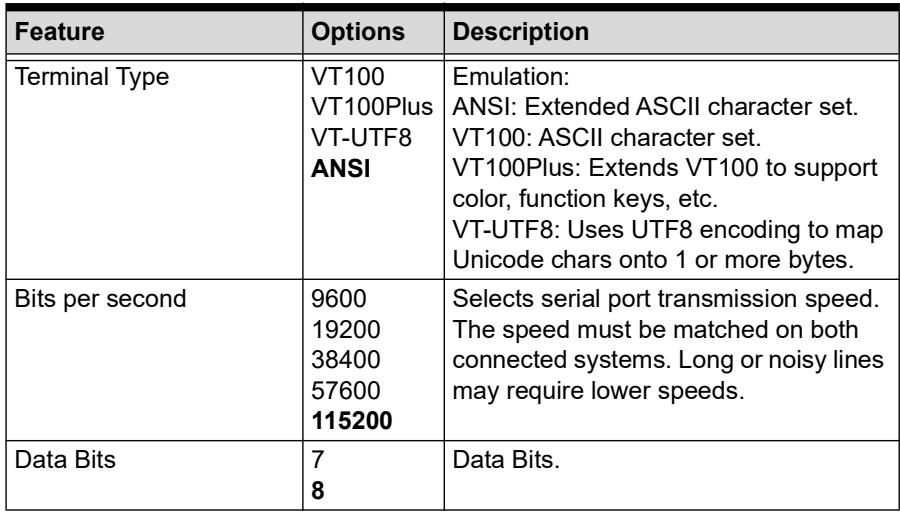
Task: Choose the 57600 speed option
Action: (346, 391)
